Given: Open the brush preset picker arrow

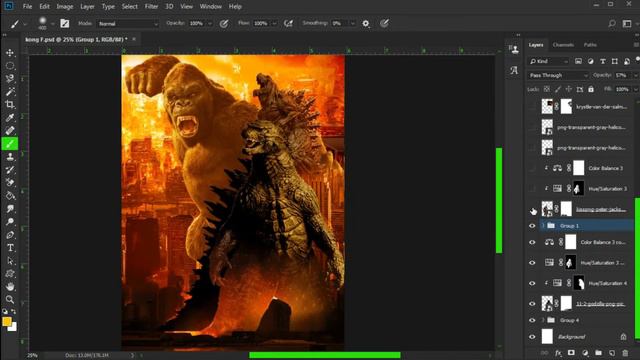Looking at the screenshot, I should tap(52, 24).
